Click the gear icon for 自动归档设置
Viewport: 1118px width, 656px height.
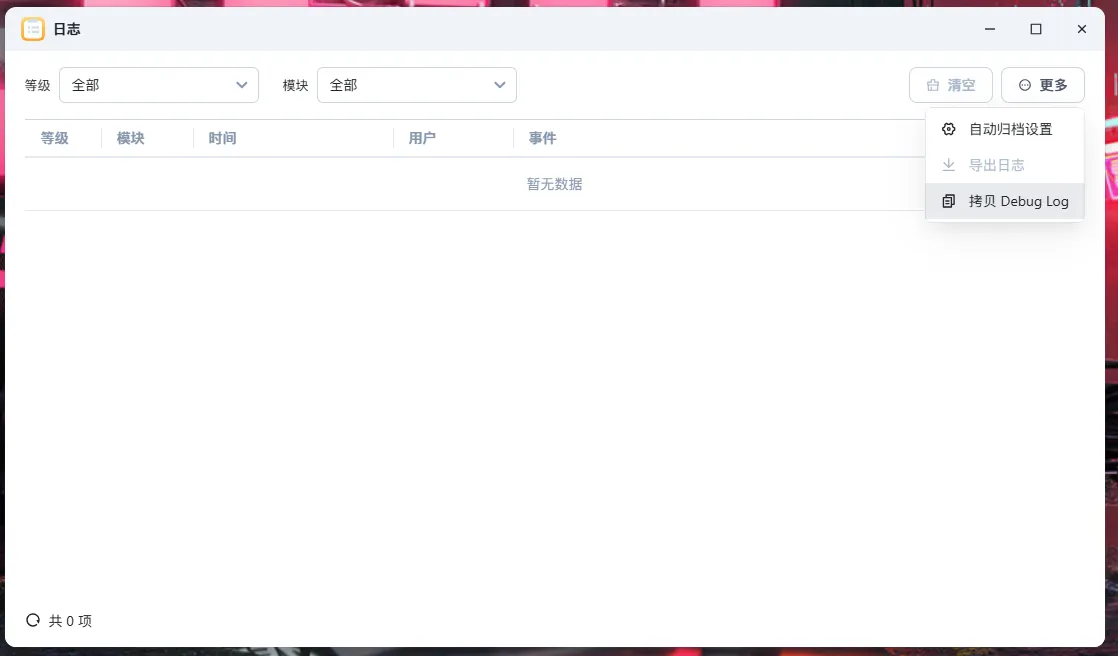coord(949,129)
